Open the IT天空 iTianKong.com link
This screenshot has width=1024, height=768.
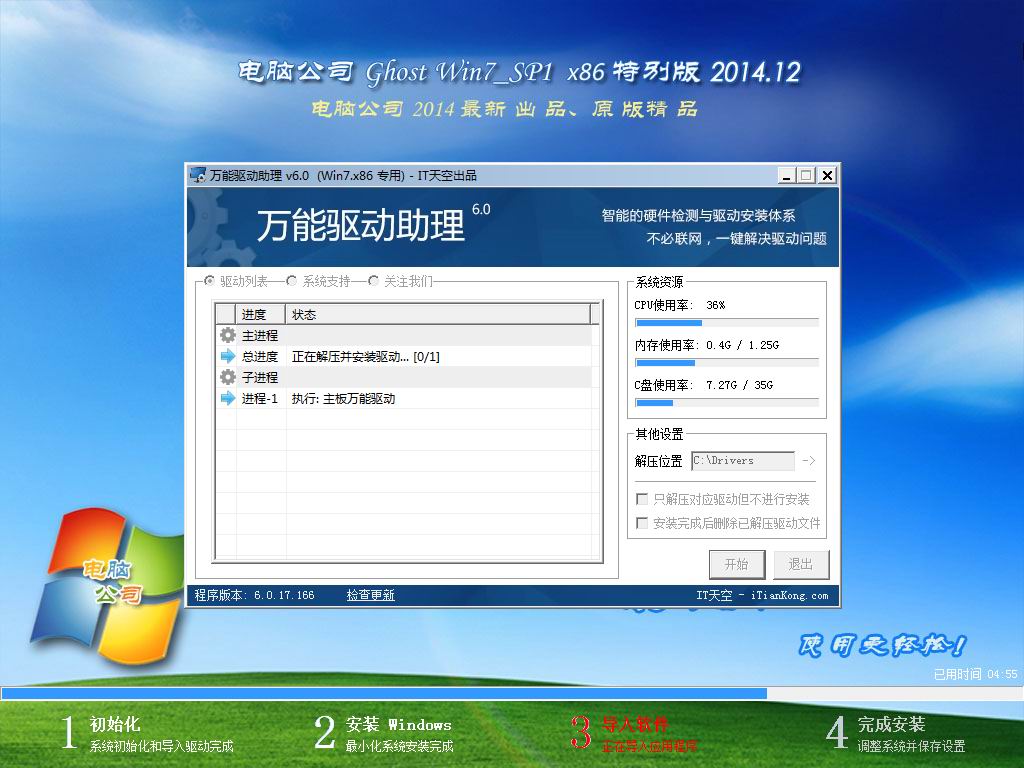click(x=762, y=595)
